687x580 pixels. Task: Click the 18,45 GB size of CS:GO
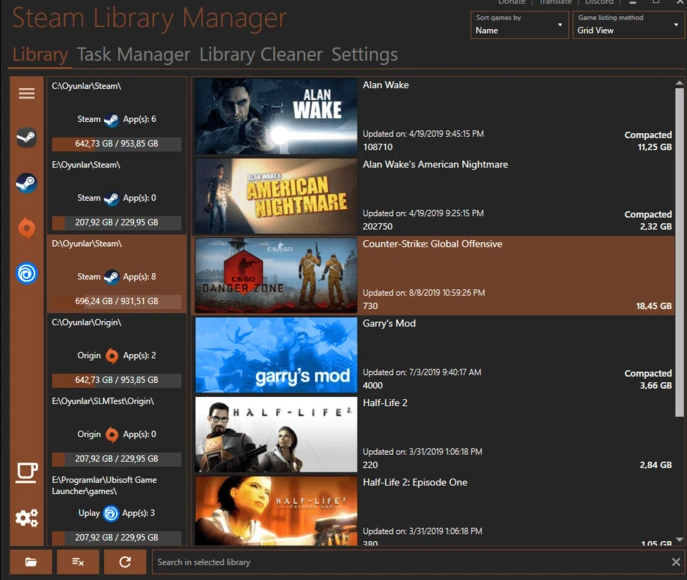654,306
